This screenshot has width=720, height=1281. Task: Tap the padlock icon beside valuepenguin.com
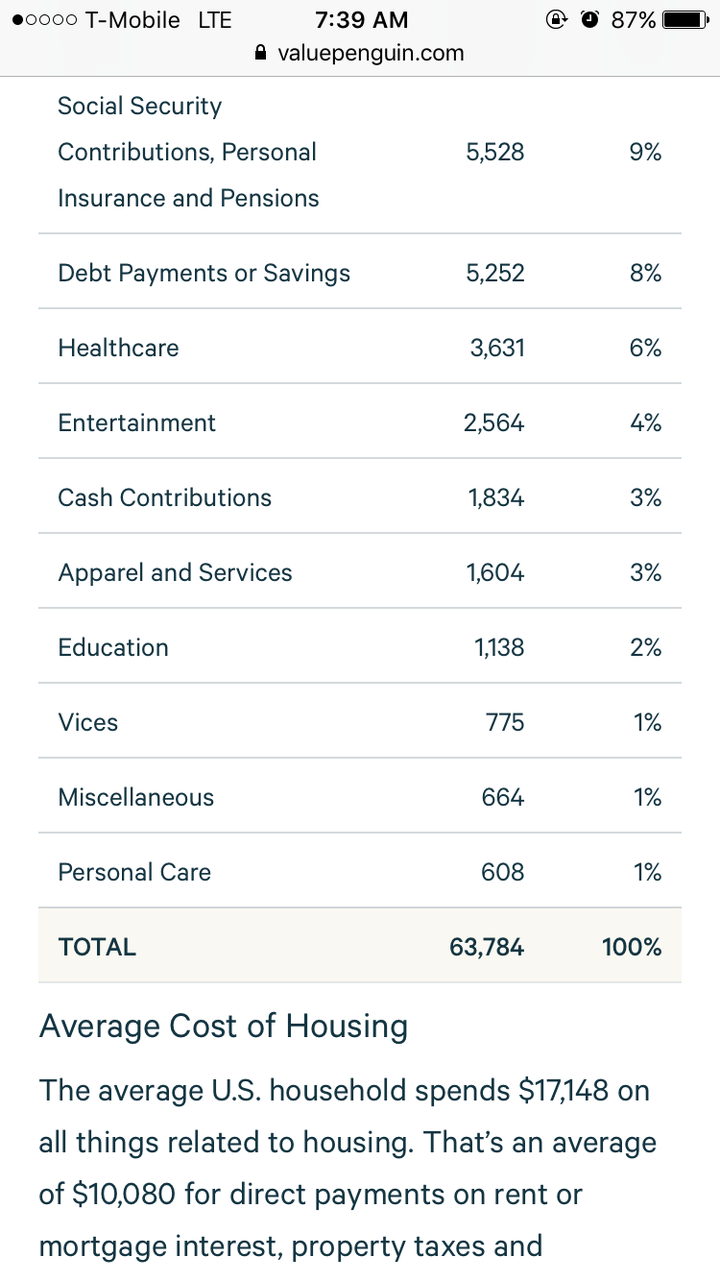click(262, 54)
